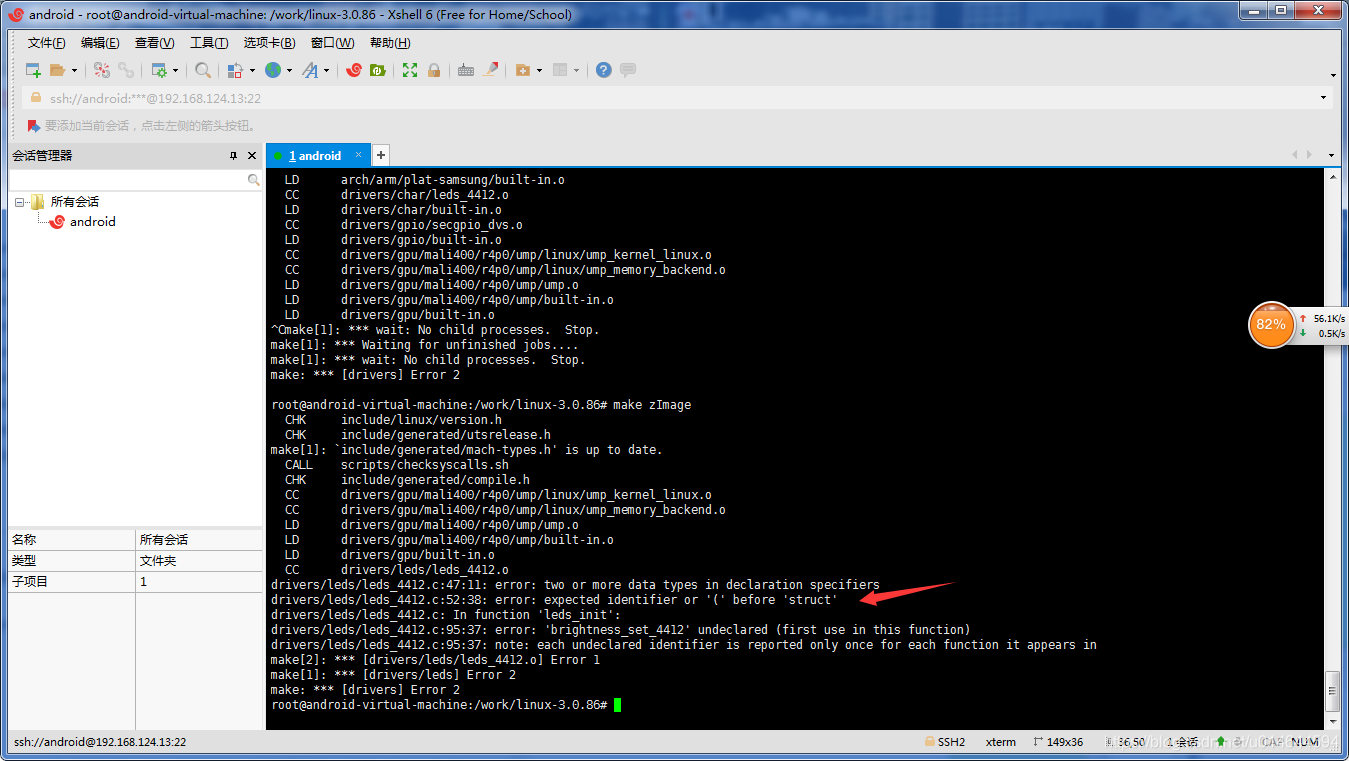Click the blue Help question mark icon
The height and width of the screenshot is (761, 1349).
coord(604,70)
